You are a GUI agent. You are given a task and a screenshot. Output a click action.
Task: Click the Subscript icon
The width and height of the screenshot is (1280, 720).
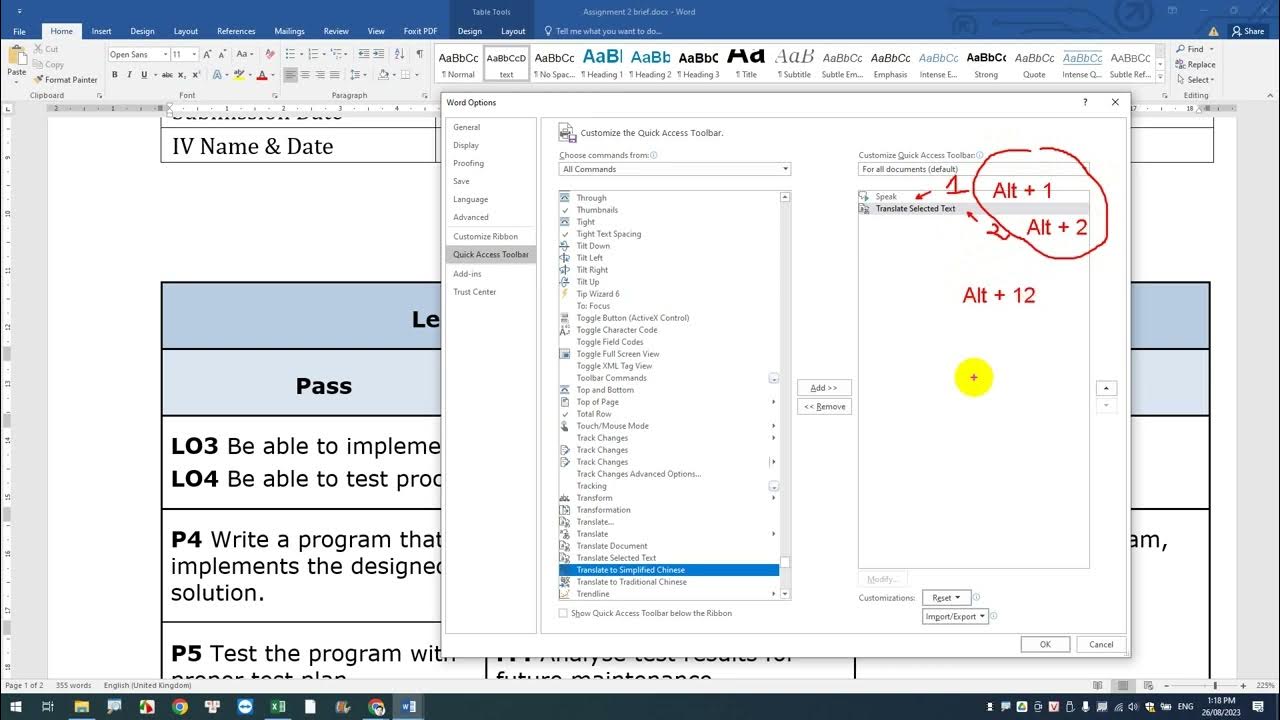pyautogui.click(x=181, y=75)
